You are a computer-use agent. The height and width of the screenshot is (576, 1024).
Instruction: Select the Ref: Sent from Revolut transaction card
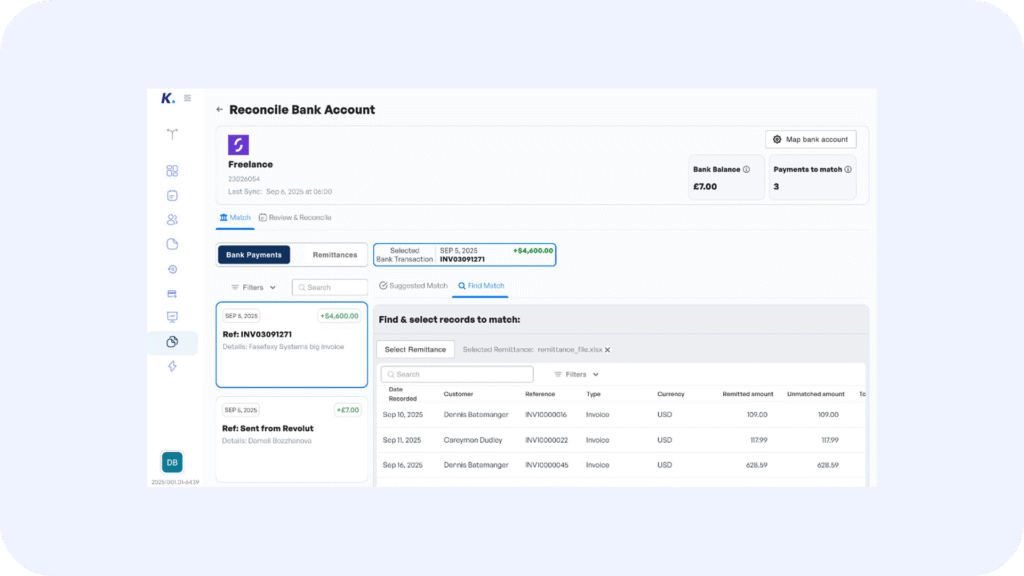point(291,438)
